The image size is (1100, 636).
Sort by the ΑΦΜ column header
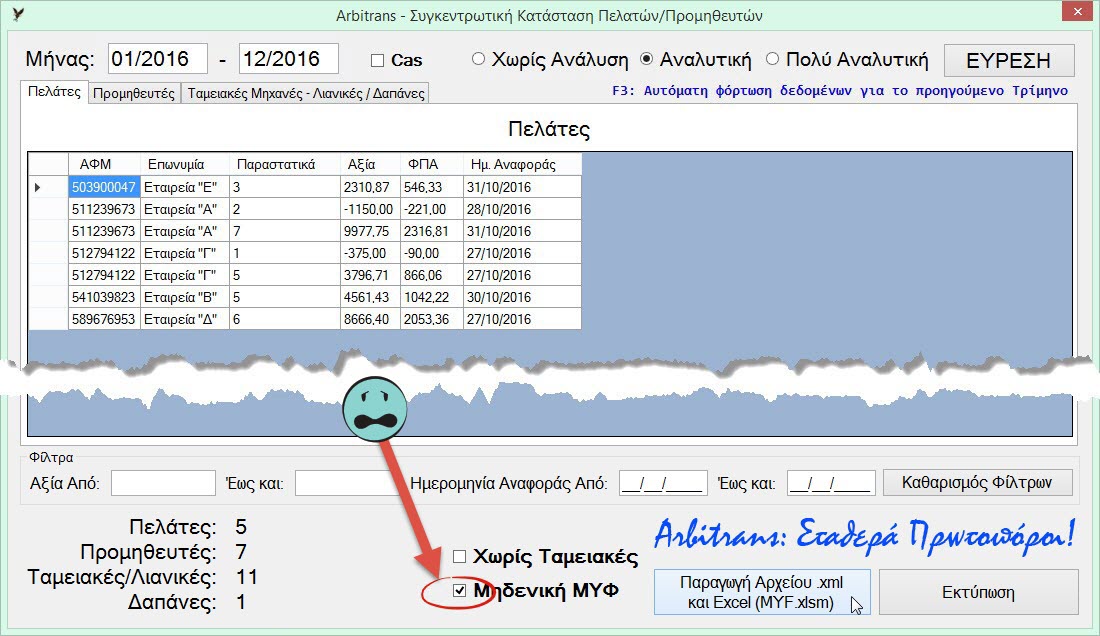105,164
